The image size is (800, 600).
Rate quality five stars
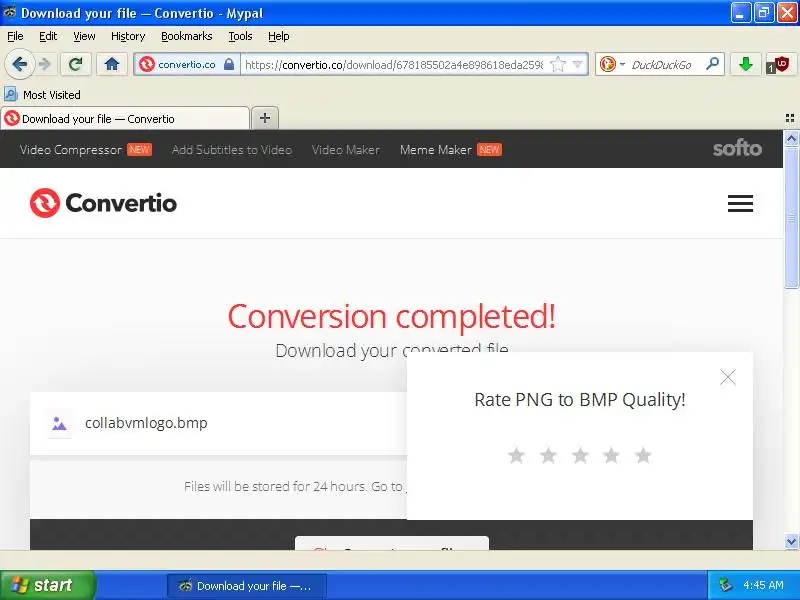point(643,455)
